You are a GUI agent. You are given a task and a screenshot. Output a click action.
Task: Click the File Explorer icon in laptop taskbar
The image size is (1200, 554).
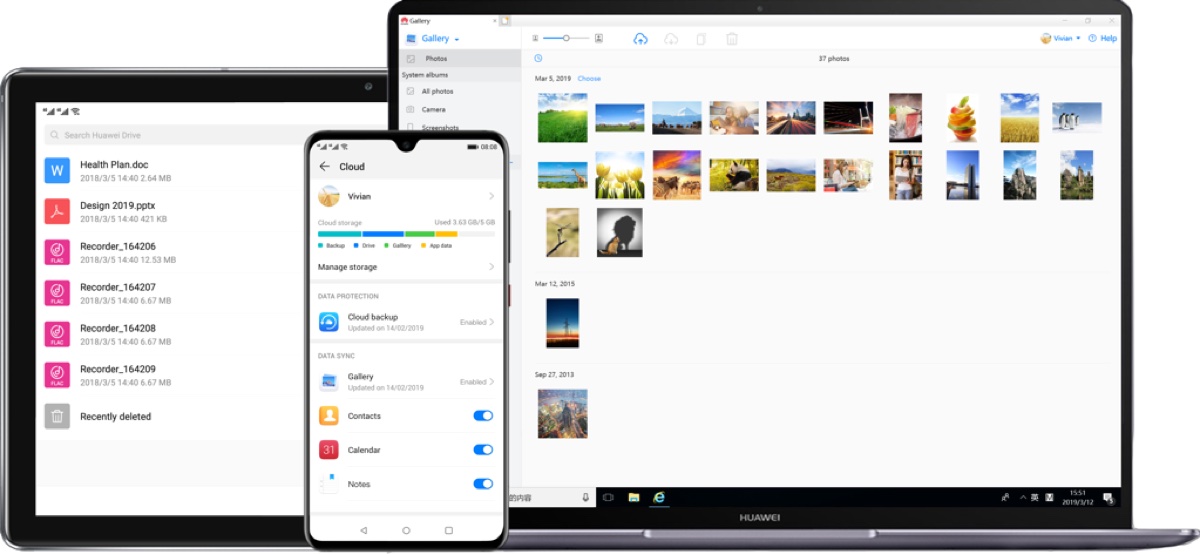[x=633, y=497]
